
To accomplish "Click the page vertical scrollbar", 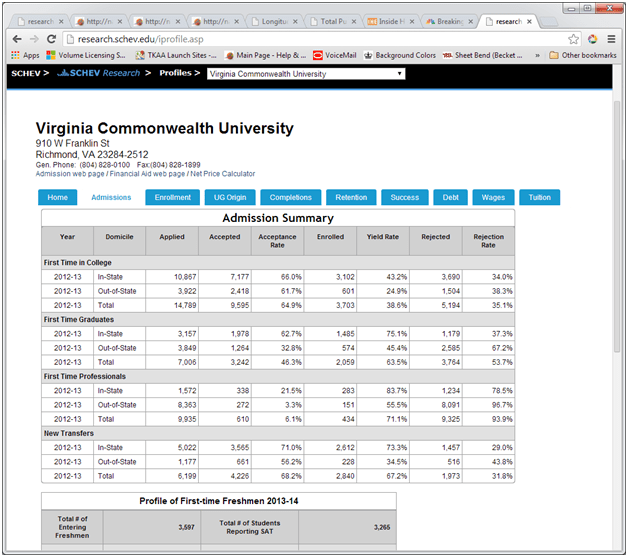I will tap(617, 300).
